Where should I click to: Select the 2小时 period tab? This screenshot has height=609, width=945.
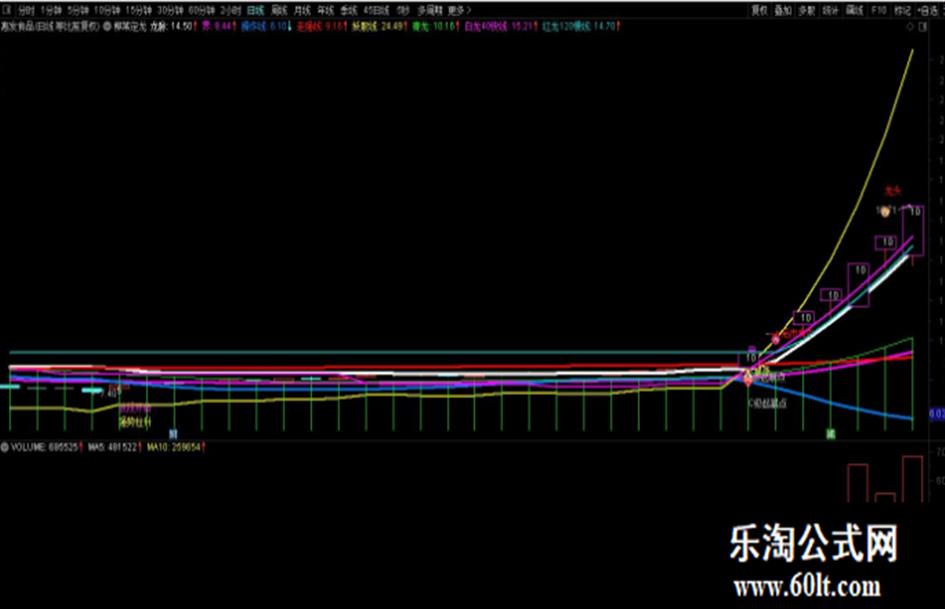coord(230,10)
